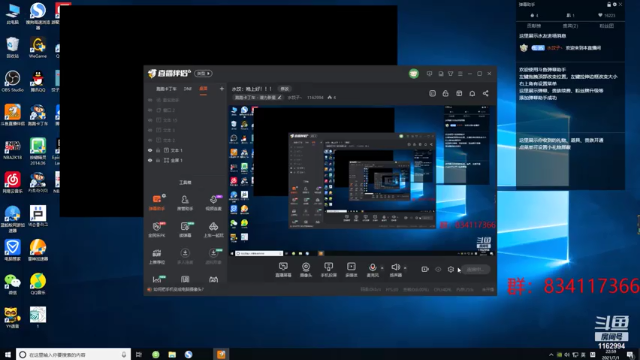Hide the 全屏 1 source

[x=150, y=160]
